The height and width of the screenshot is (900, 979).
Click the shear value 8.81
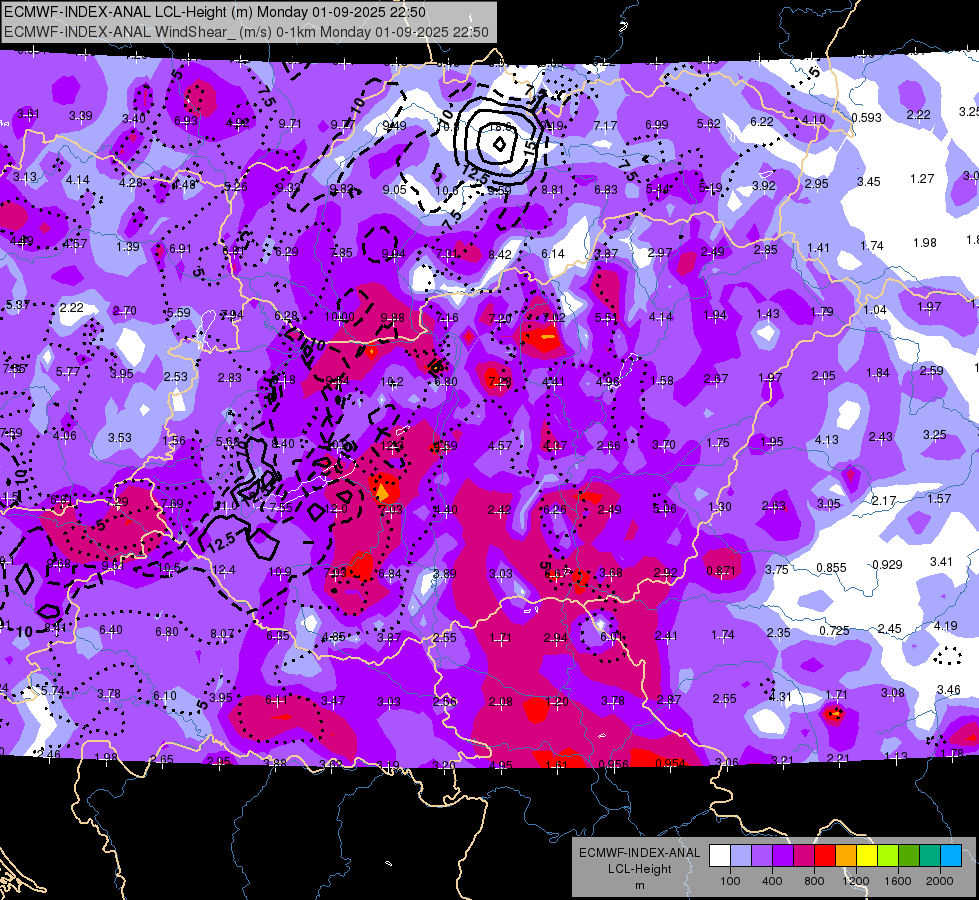tap(553, 190)
